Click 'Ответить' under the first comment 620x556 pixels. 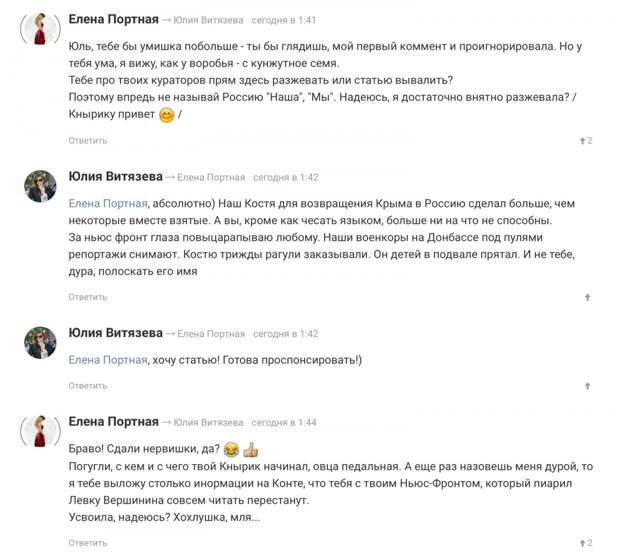pyautogui.click(x=88, y=141)
